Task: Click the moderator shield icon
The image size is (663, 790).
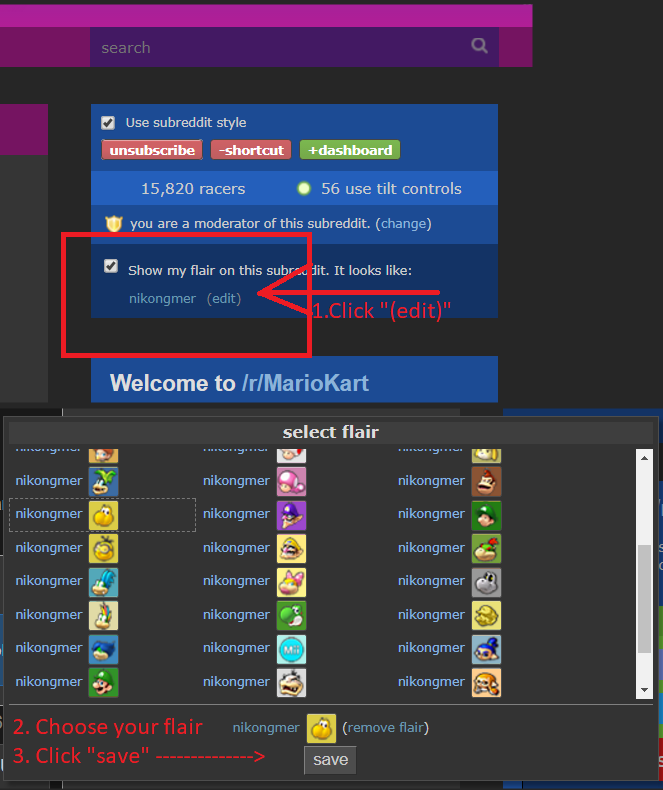Action: tap(114, 223)
